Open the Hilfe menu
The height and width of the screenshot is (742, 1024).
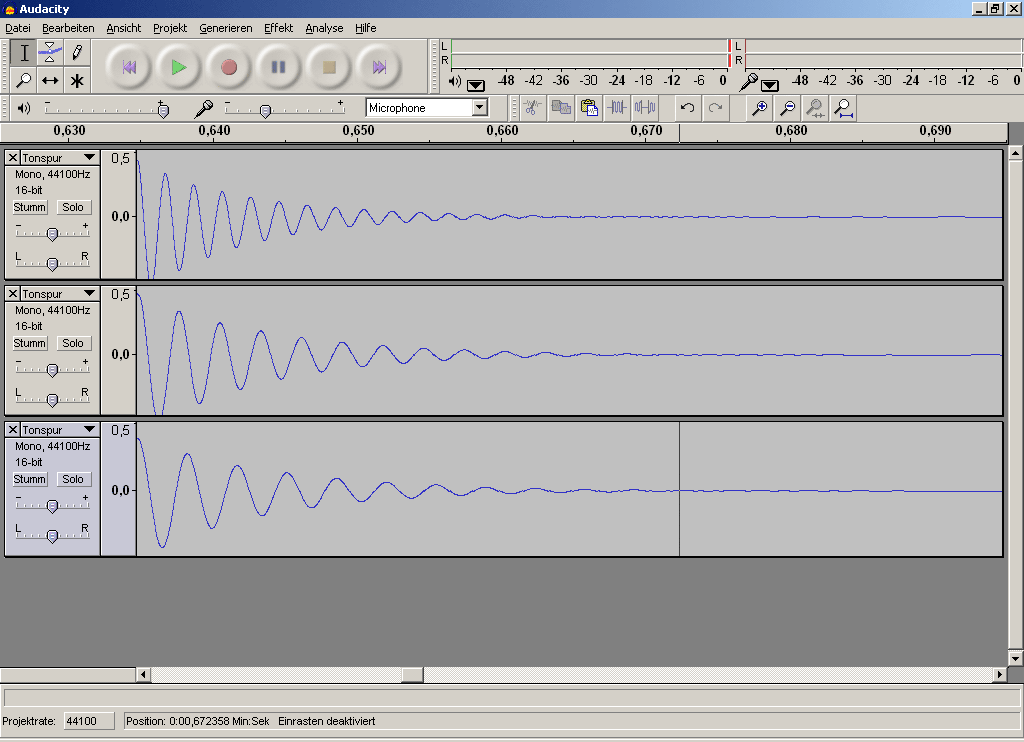tap(365, 28)
